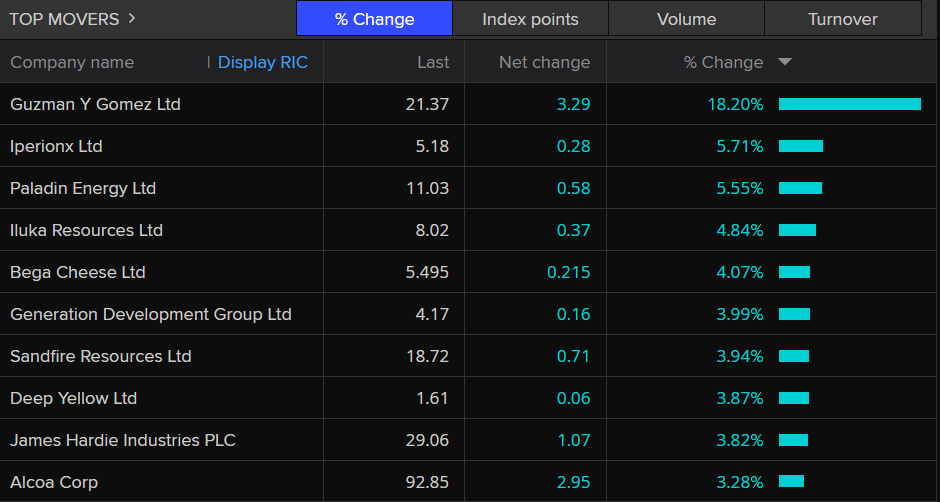
Task: Click last price 4.17
Action: point(432,314)
